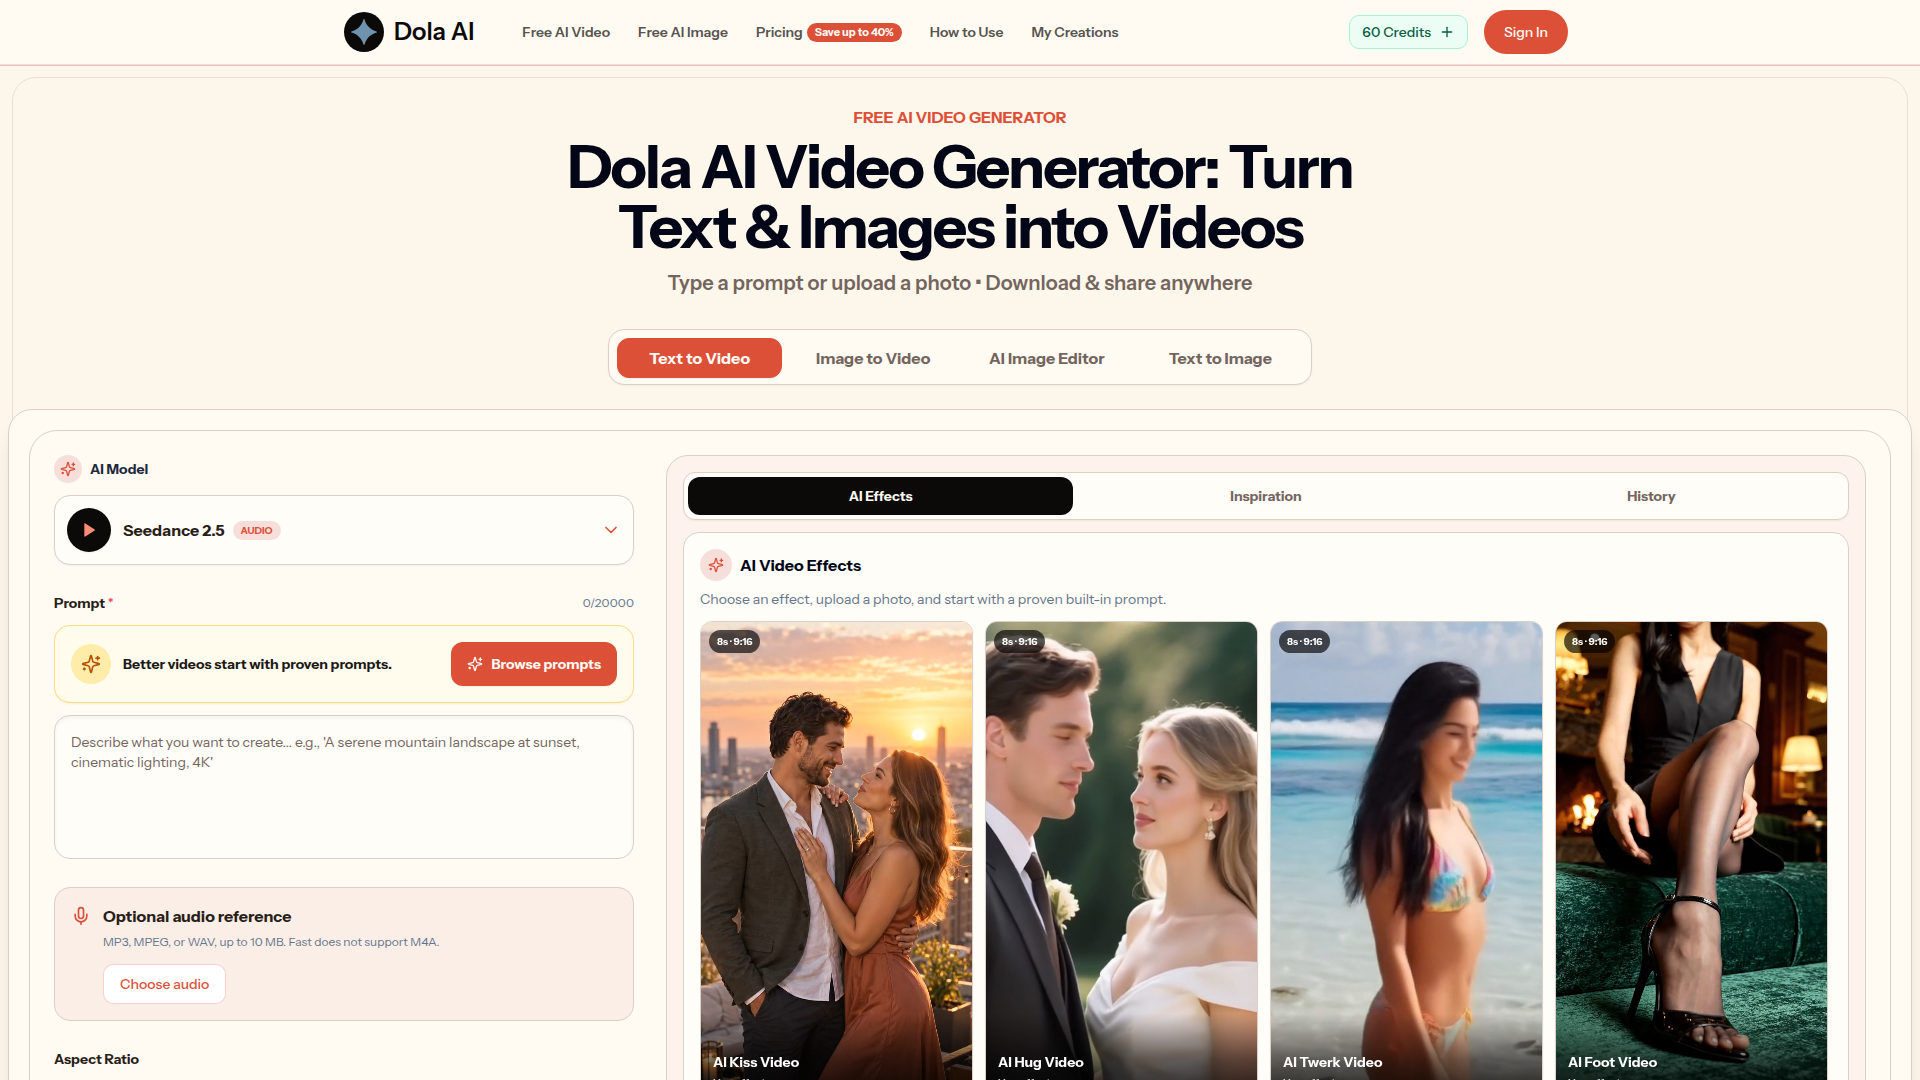Switch to the Image to Video tab

click(x=873, y=358)
